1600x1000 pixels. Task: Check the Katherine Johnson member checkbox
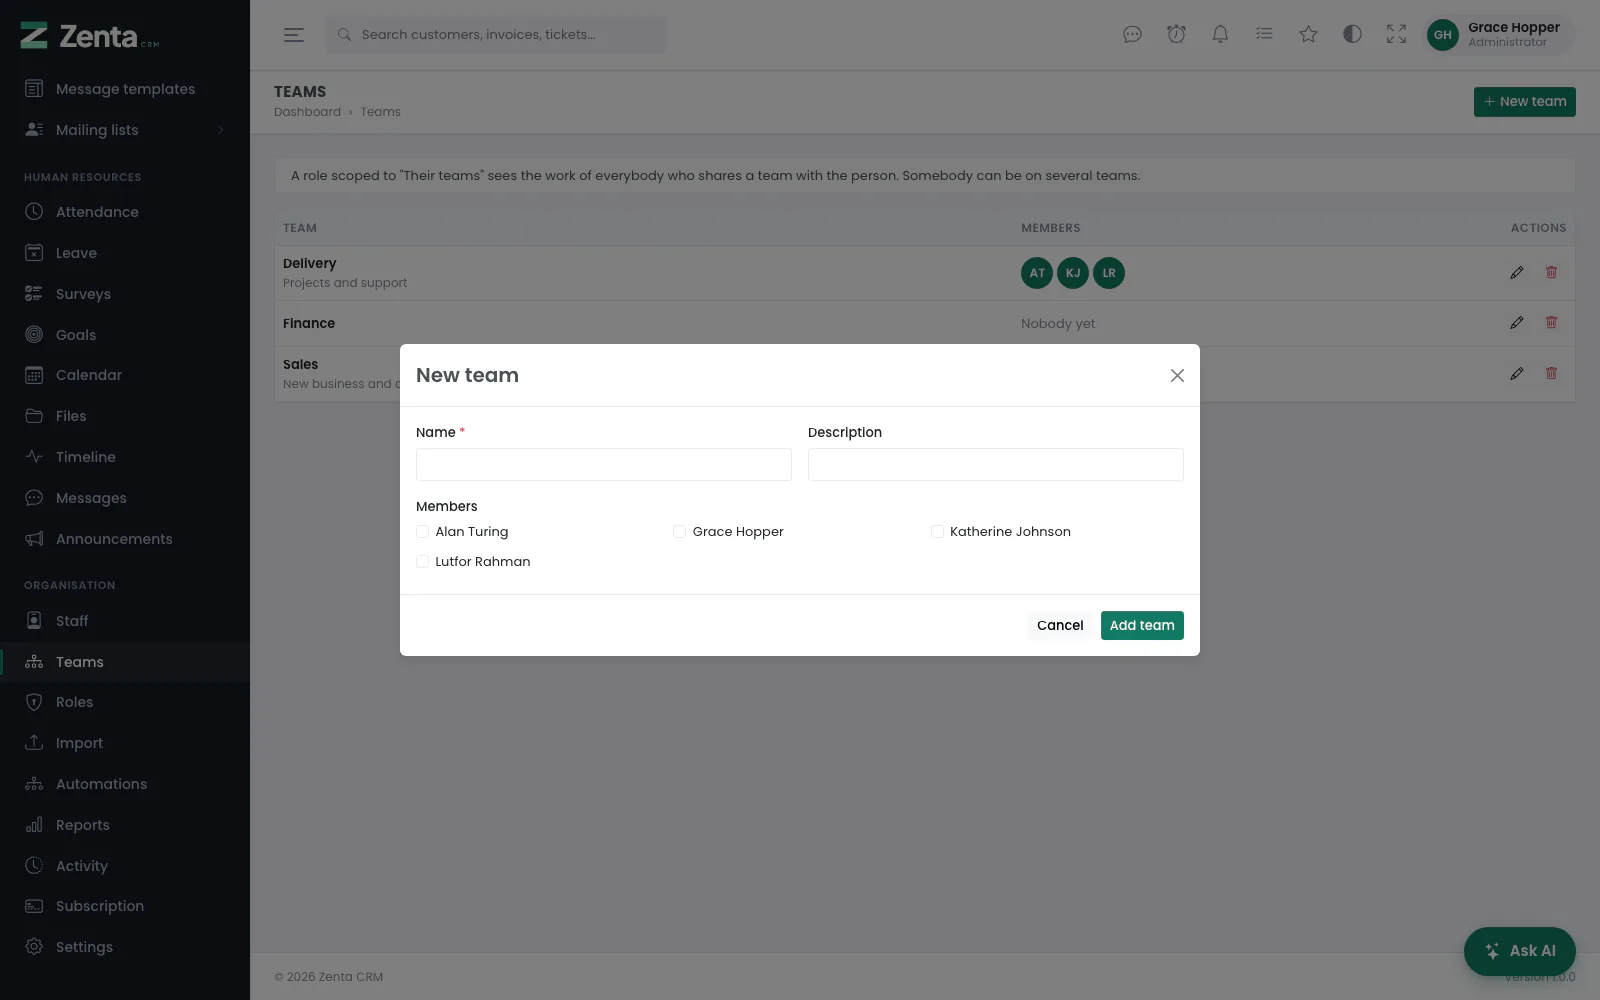pyautogui.click(x=937, y=532)
